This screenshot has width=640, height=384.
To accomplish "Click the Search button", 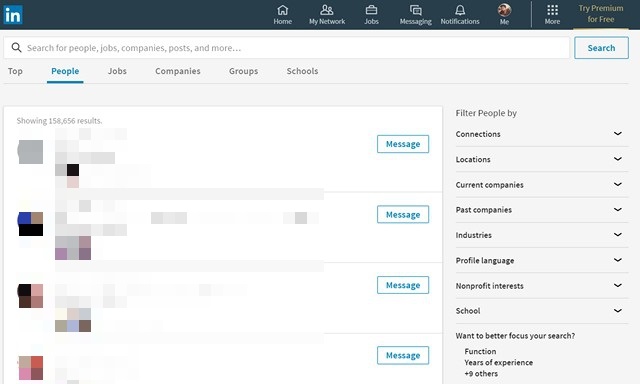I will click(601, 48).
